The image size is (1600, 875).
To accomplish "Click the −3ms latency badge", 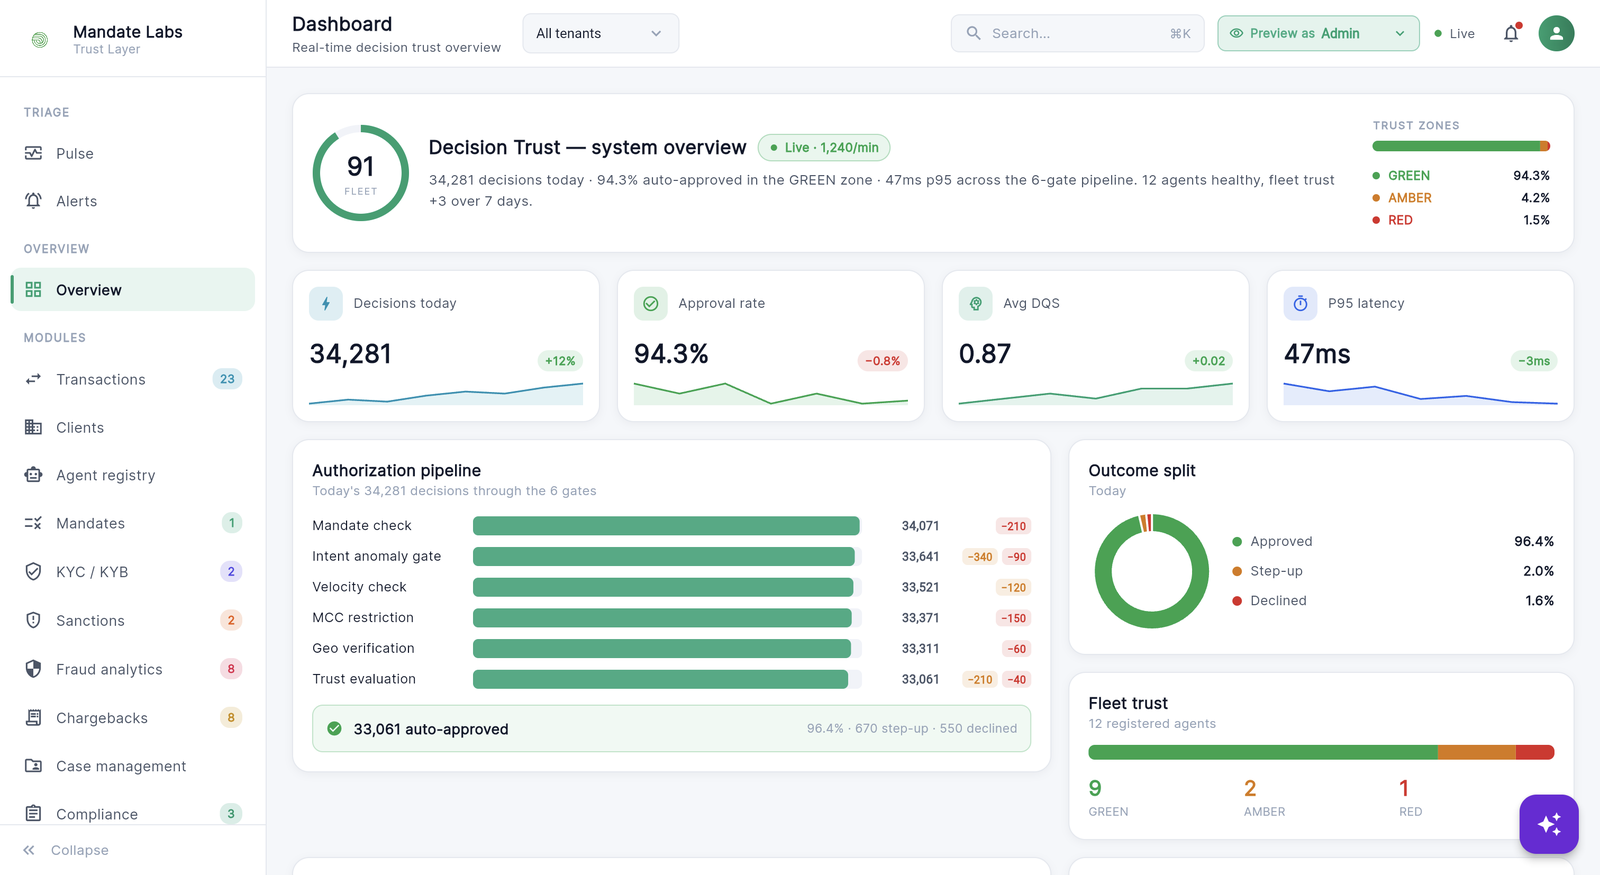I will coord(1534,361).
